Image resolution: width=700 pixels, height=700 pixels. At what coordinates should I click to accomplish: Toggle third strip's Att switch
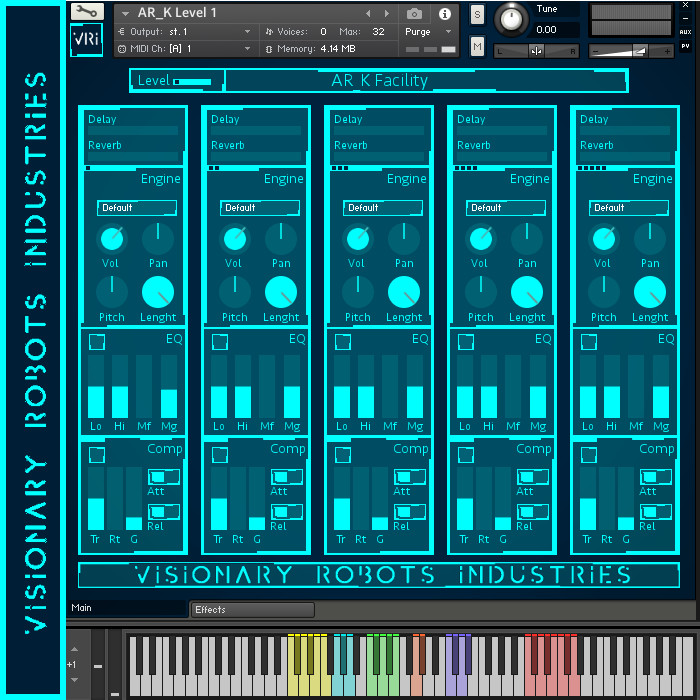[x=410, y=477]
